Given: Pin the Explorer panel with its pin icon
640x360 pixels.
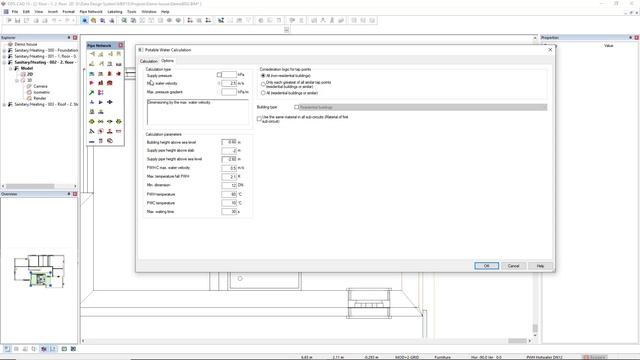Looking at the screenshot, I should [x=69, y=38].
